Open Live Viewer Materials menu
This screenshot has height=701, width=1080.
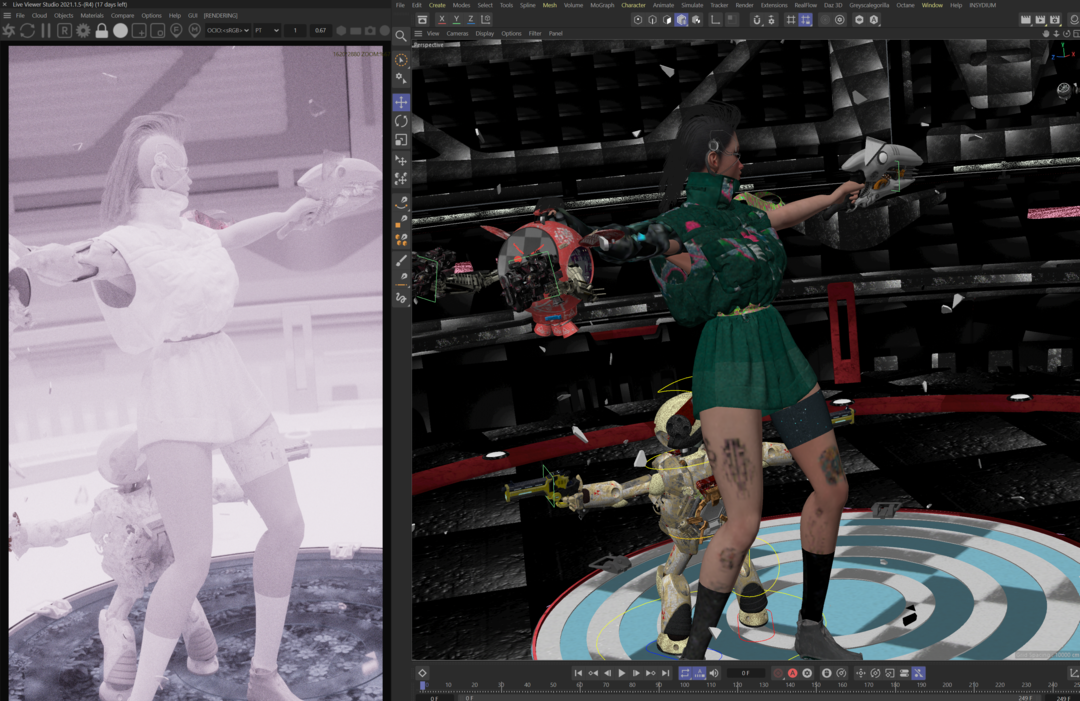click(92, 15)
